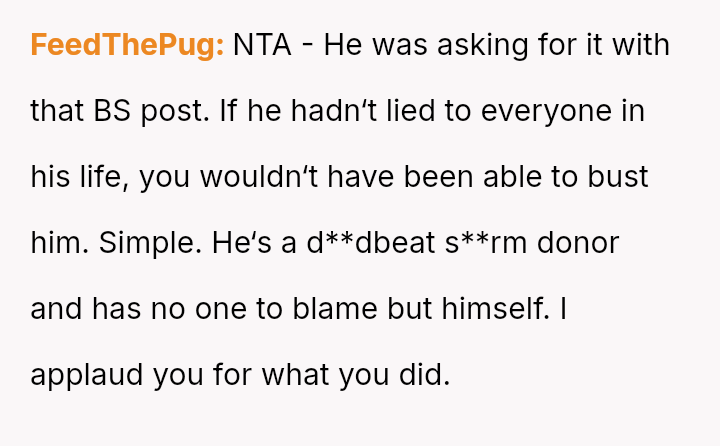Click the word "donor" in the comment
720x446 pixels.
coord(582,243)
